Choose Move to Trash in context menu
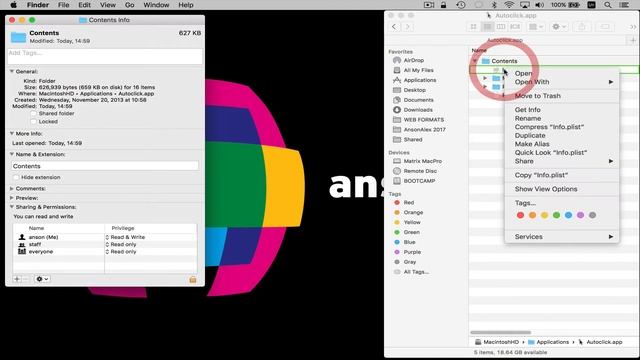 coord(562,96)
